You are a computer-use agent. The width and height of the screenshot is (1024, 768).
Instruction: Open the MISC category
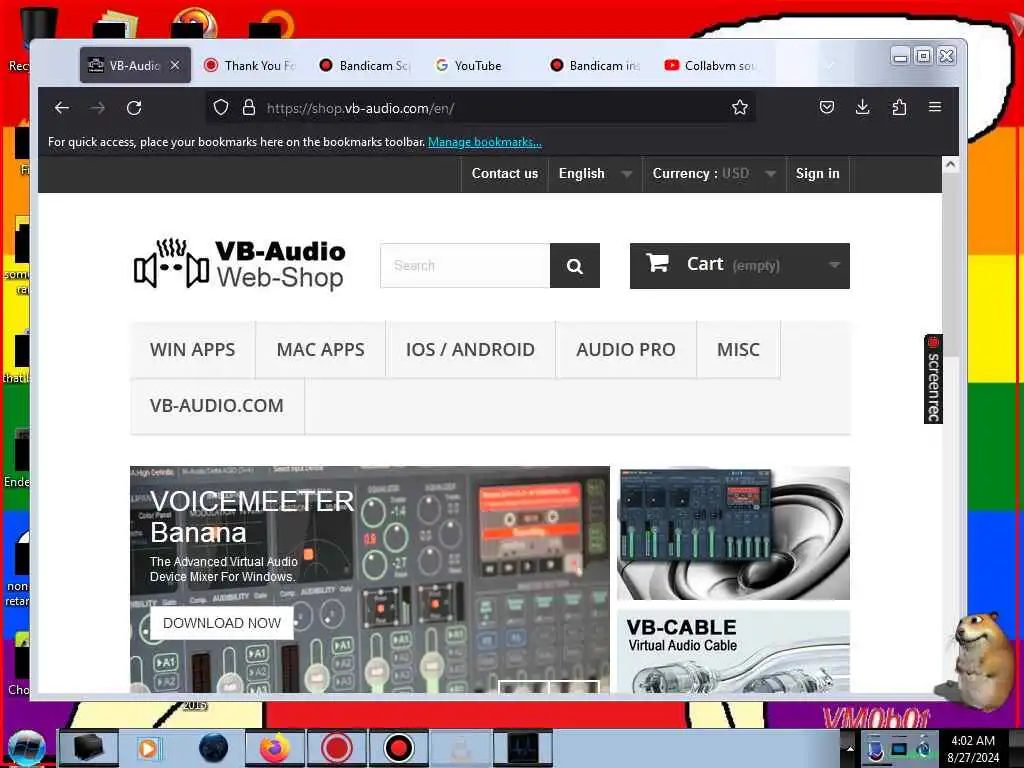[739, 350]
